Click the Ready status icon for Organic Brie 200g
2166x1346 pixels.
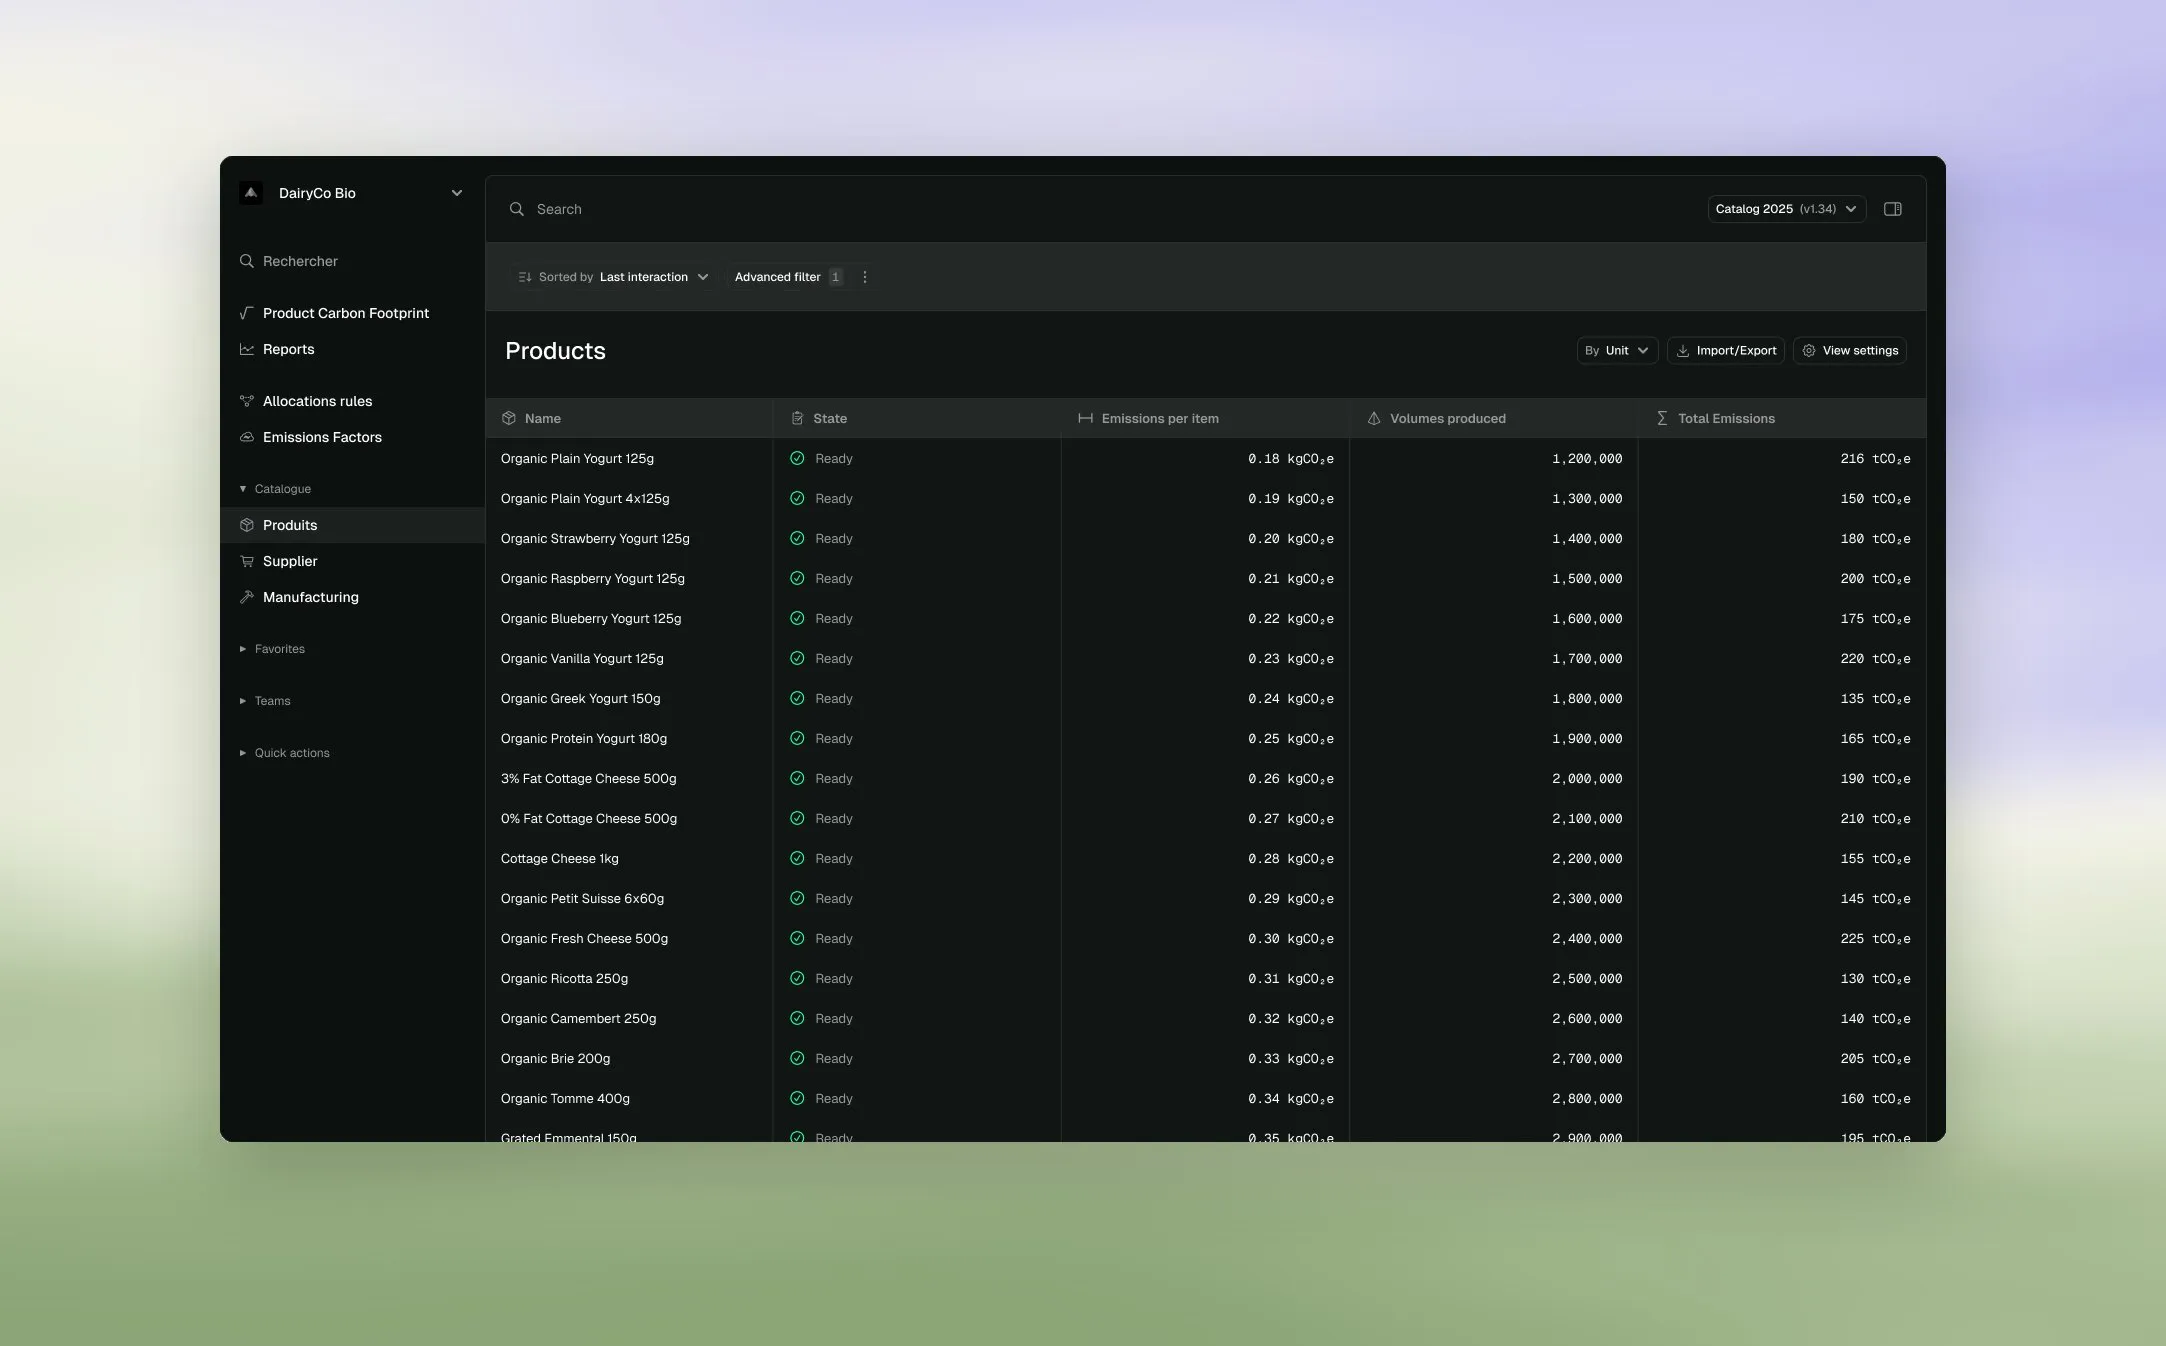click(x=797, y=1059)
